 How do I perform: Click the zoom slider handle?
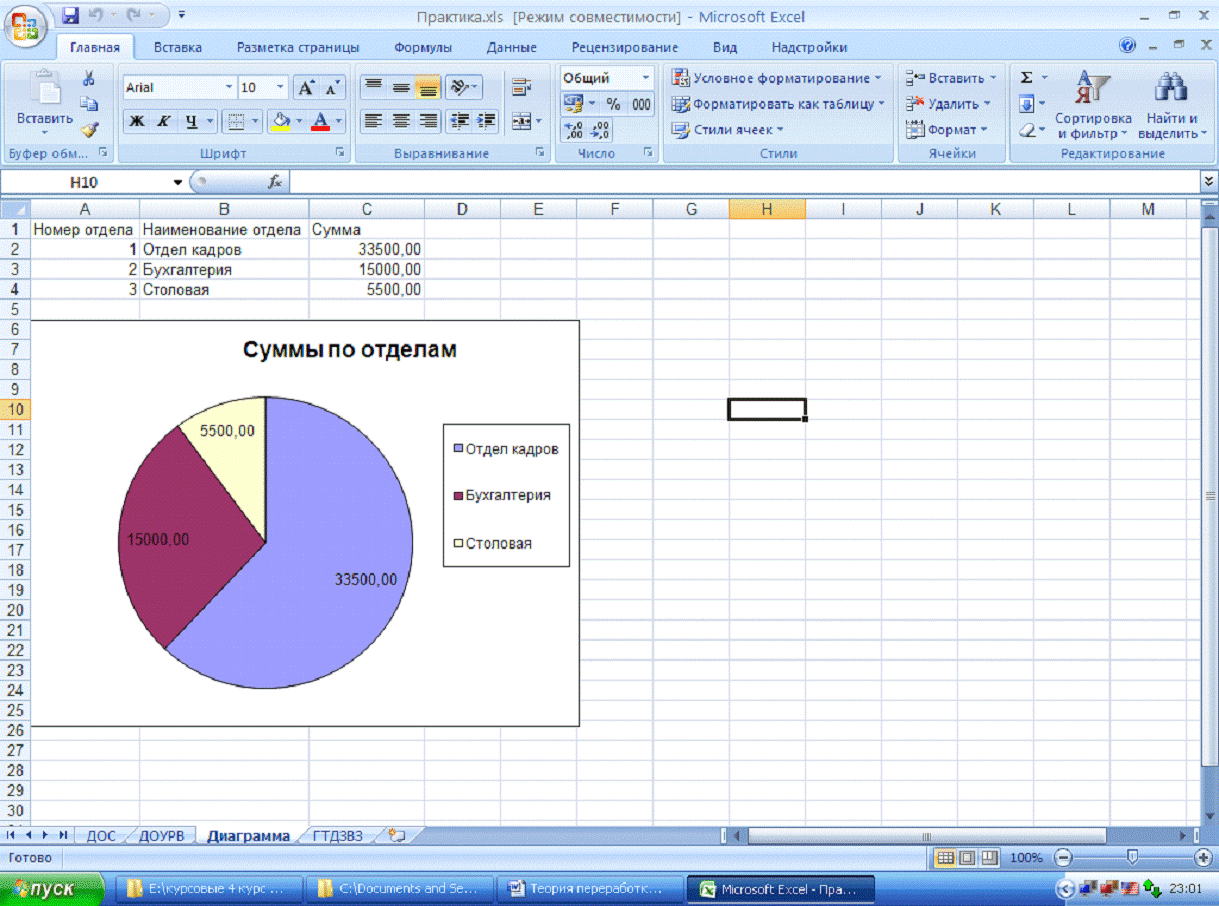pos(1132,857)
